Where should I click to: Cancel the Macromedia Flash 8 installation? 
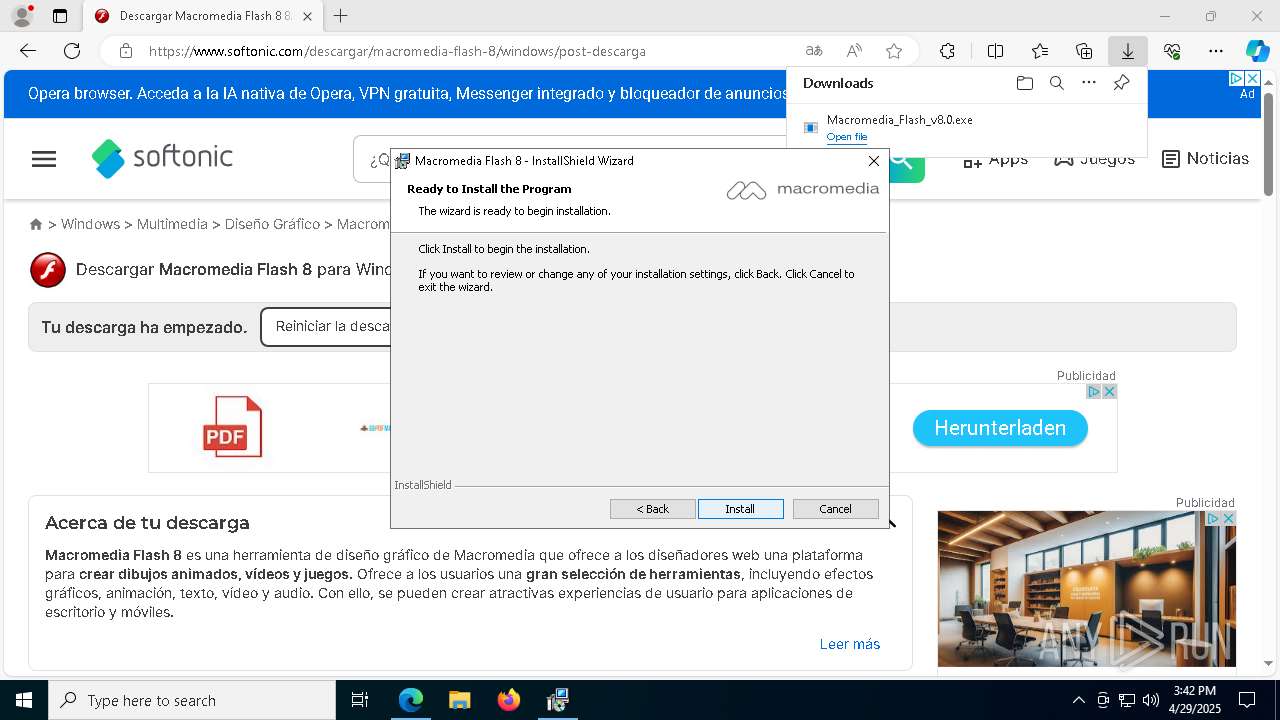835,509
